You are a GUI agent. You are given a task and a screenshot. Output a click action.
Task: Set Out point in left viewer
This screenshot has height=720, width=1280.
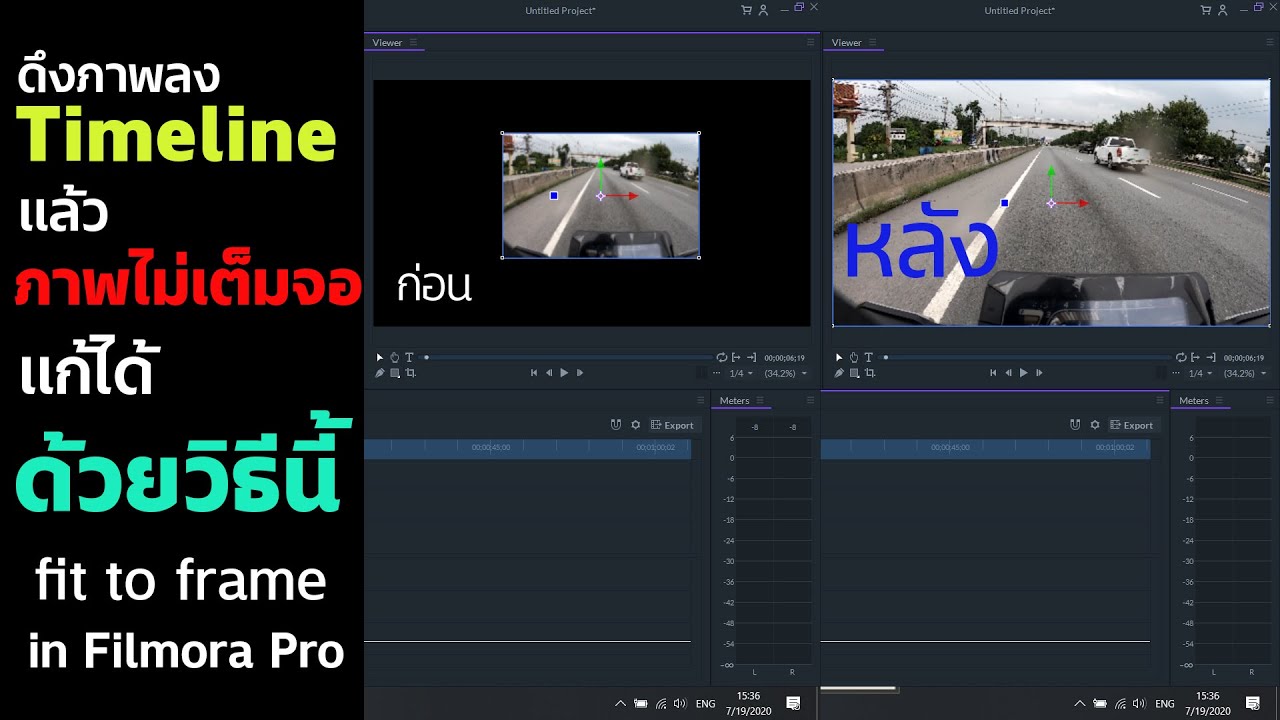(x=751, y=357)
